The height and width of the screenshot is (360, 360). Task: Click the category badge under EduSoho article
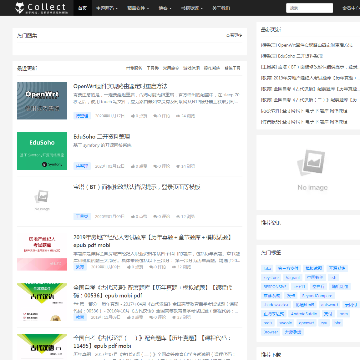click(x=82, y=166)
